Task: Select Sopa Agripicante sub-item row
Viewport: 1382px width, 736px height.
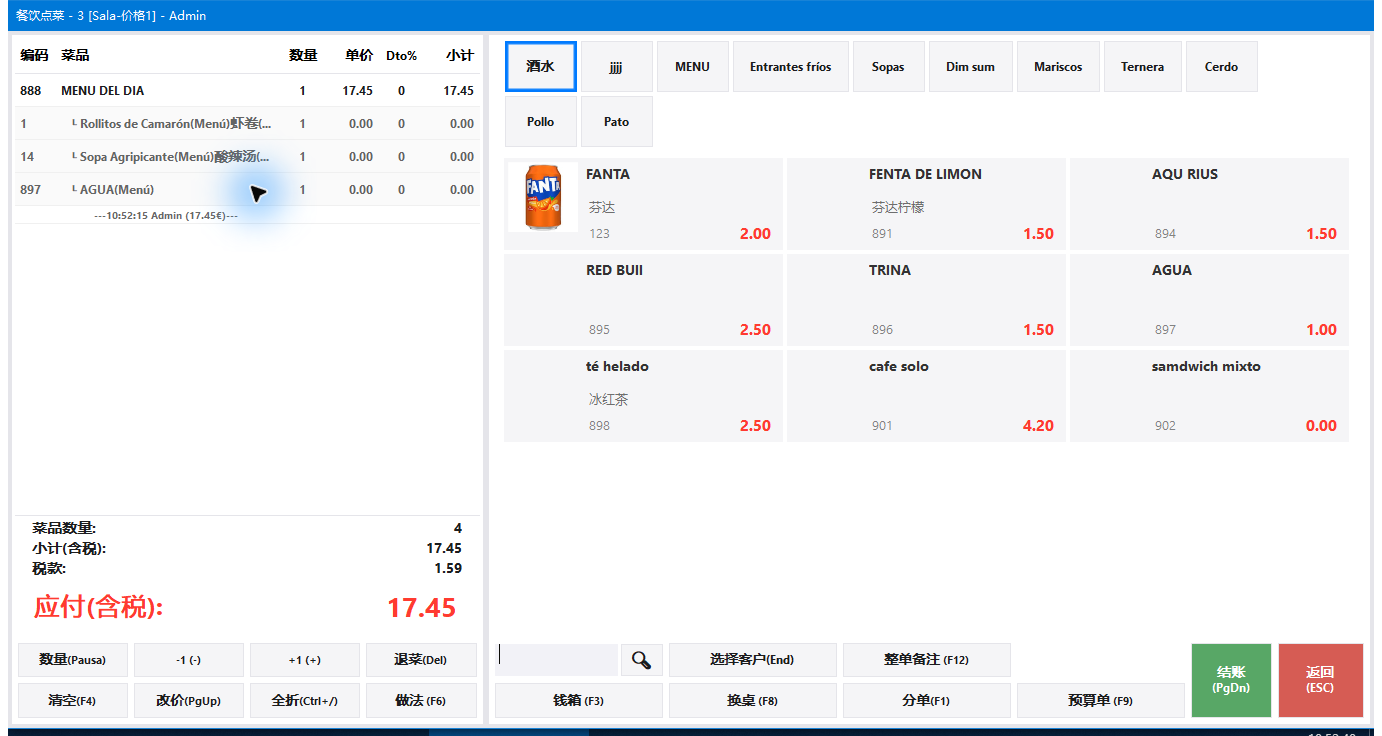Action: (x=247, y=156)
